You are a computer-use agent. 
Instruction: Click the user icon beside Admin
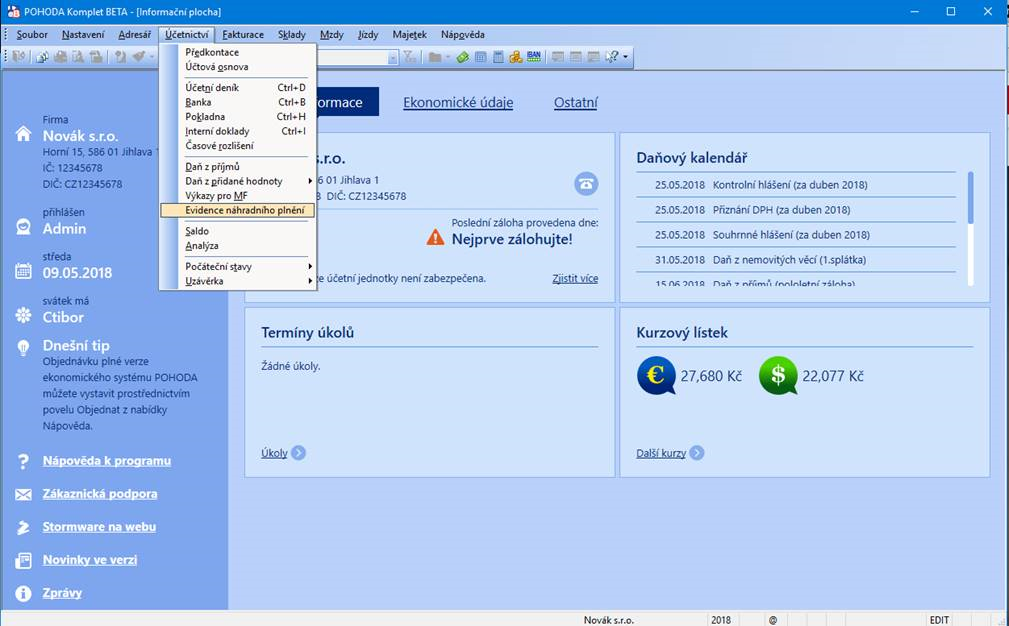point(23,226)
